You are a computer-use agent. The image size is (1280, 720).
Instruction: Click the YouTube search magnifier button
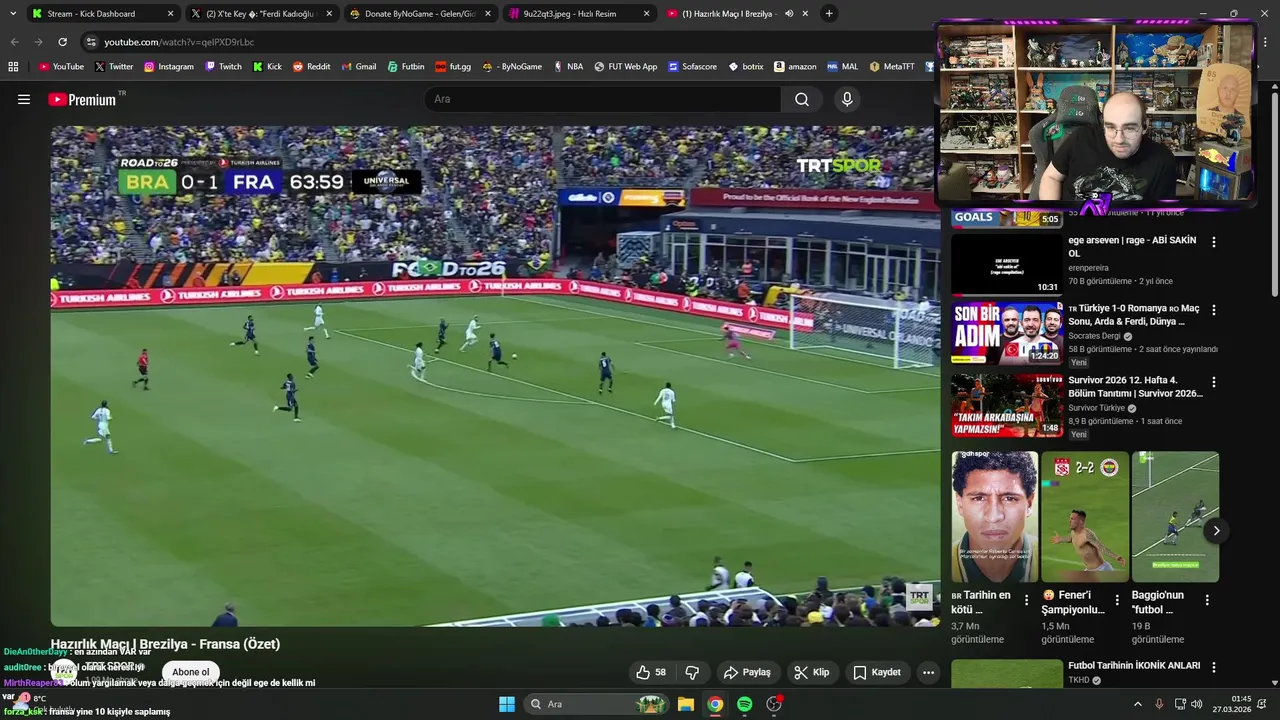click(802, 99)
